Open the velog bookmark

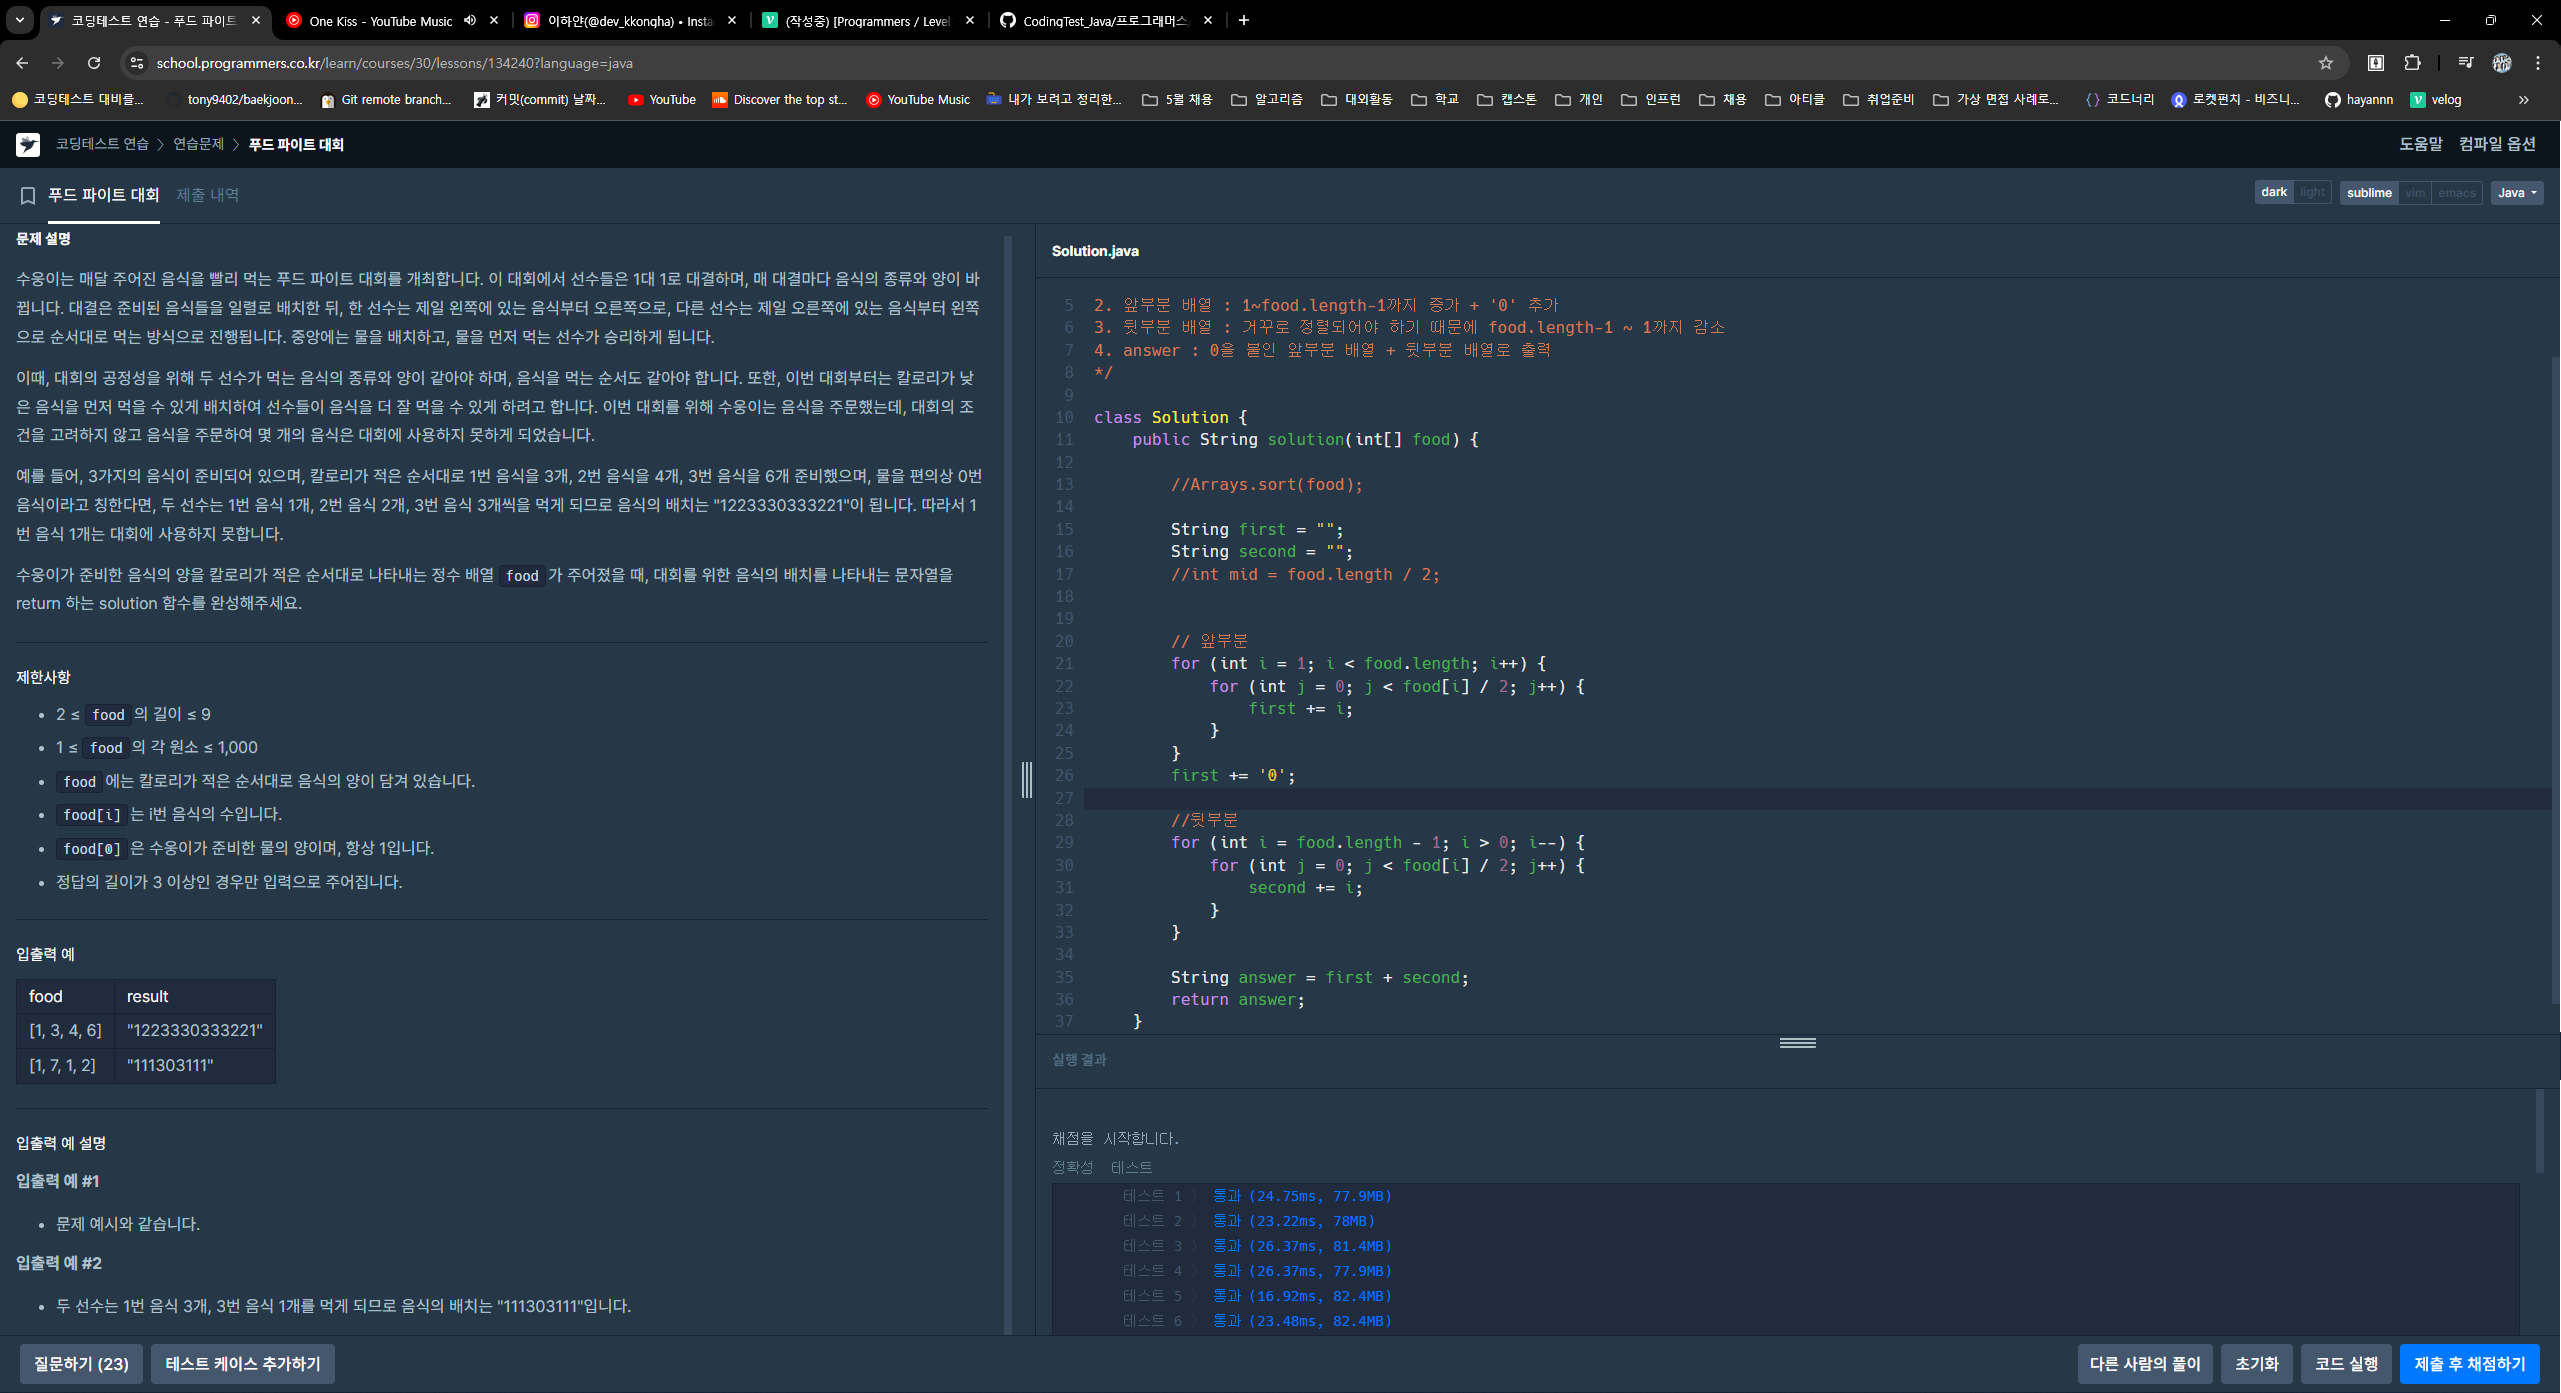[x=2436, y=100]
